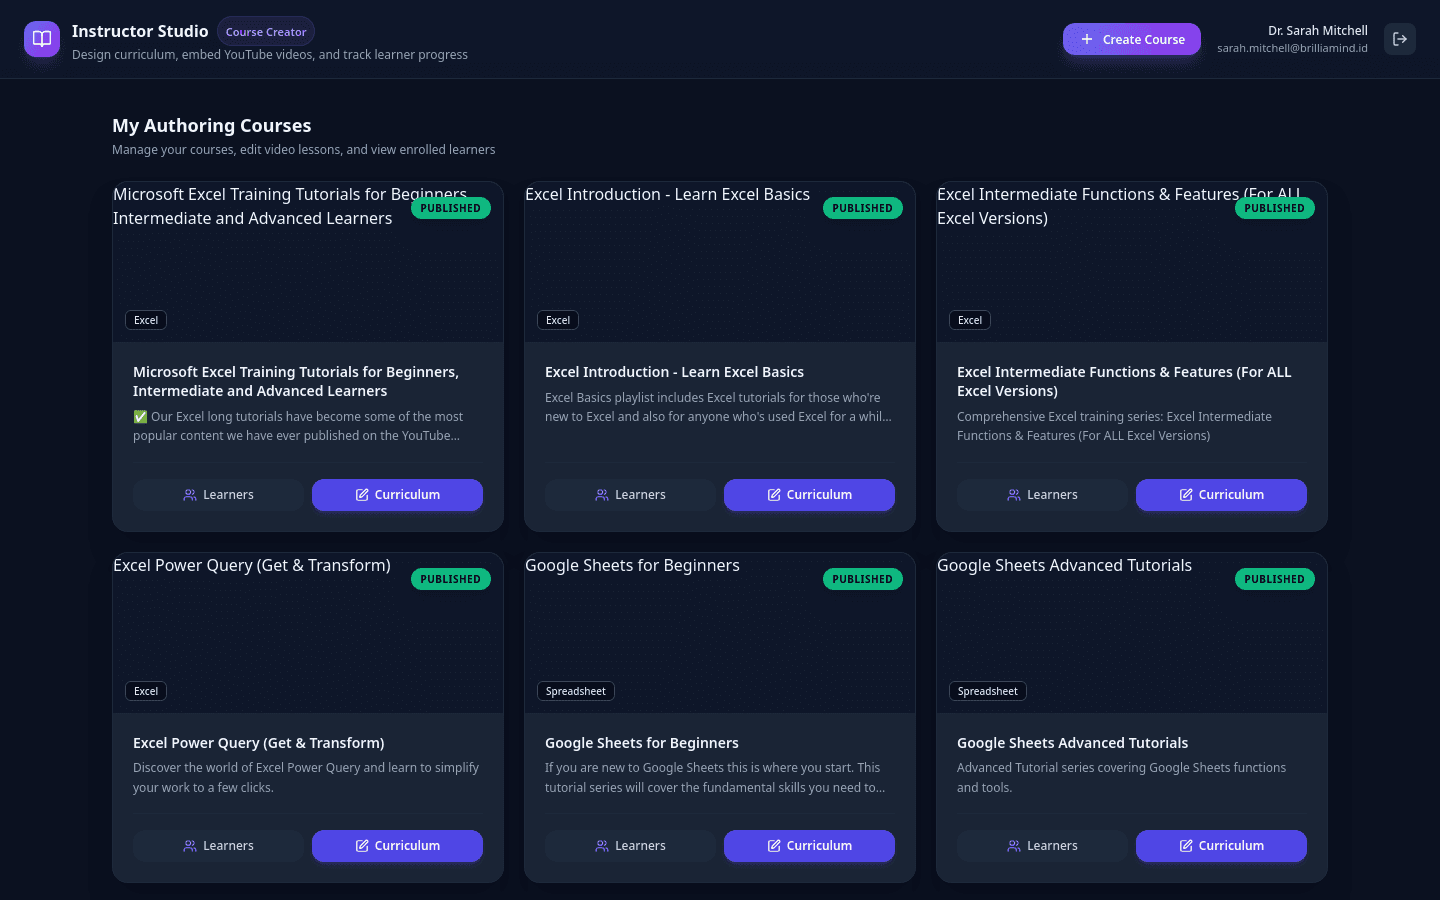
Task: Click description starting 'Excel Basics playlist includes'
Action: 718,407
